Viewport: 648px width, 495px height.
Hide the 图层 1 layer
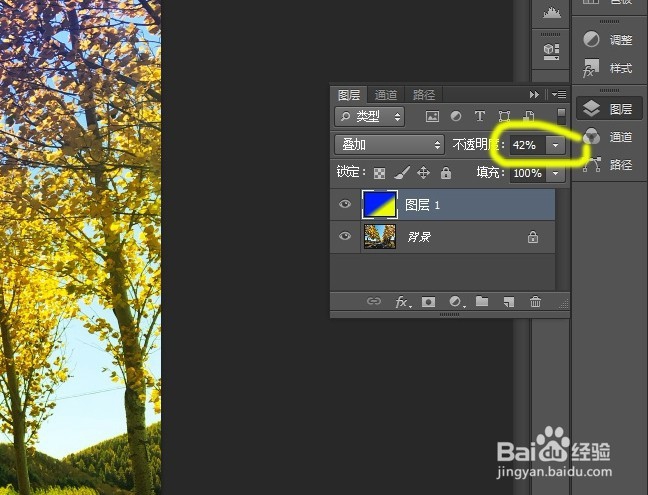345,204
